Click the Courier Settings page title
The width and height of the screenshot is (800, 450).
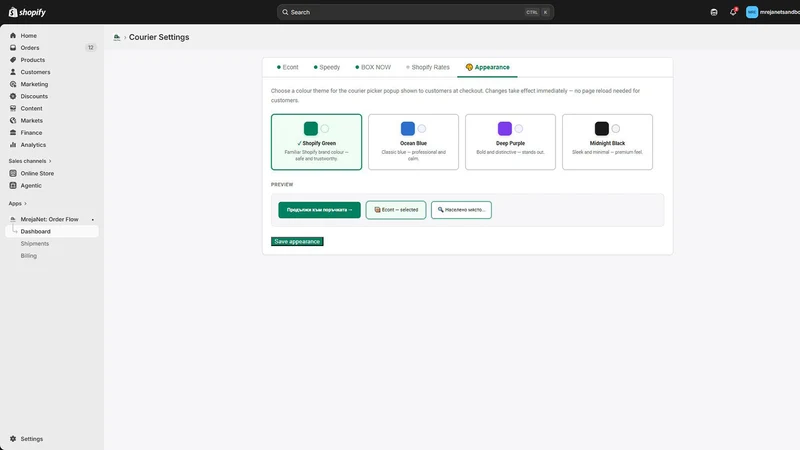coord(159,37)
